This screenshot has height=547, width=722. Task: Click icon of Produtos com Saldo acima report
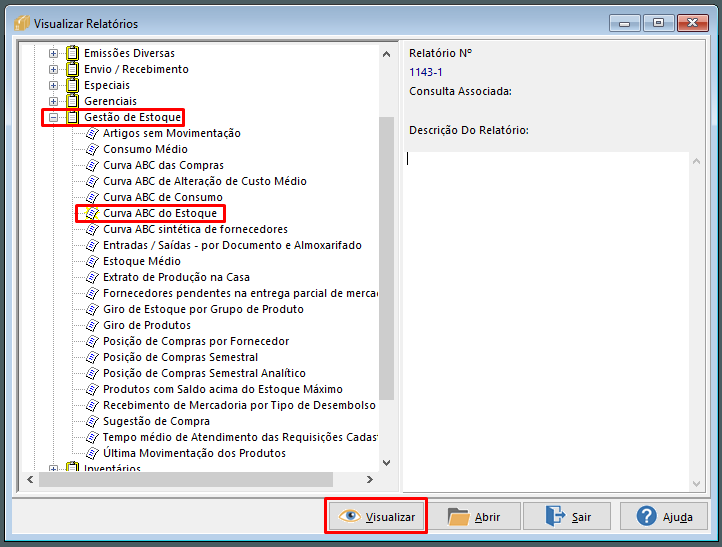[93, 390]
